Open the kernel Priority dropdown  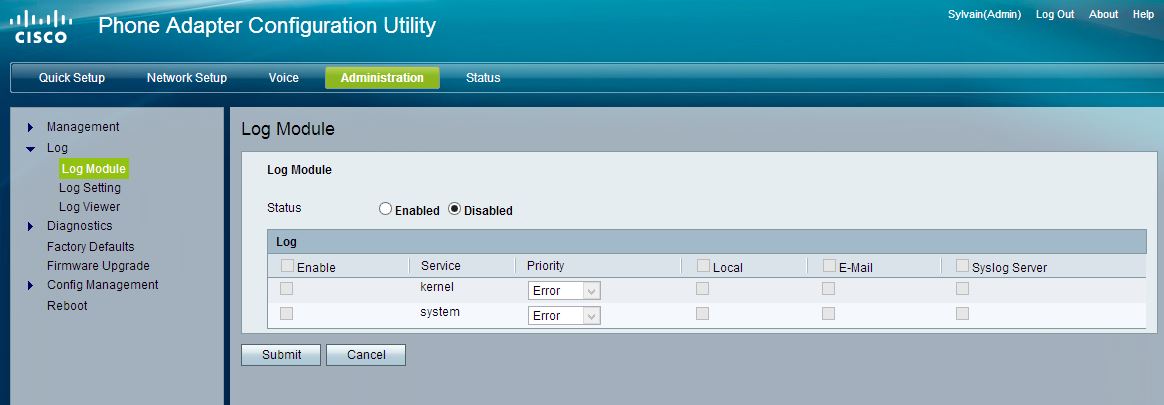pyautogui.click(x=564, y=291)
